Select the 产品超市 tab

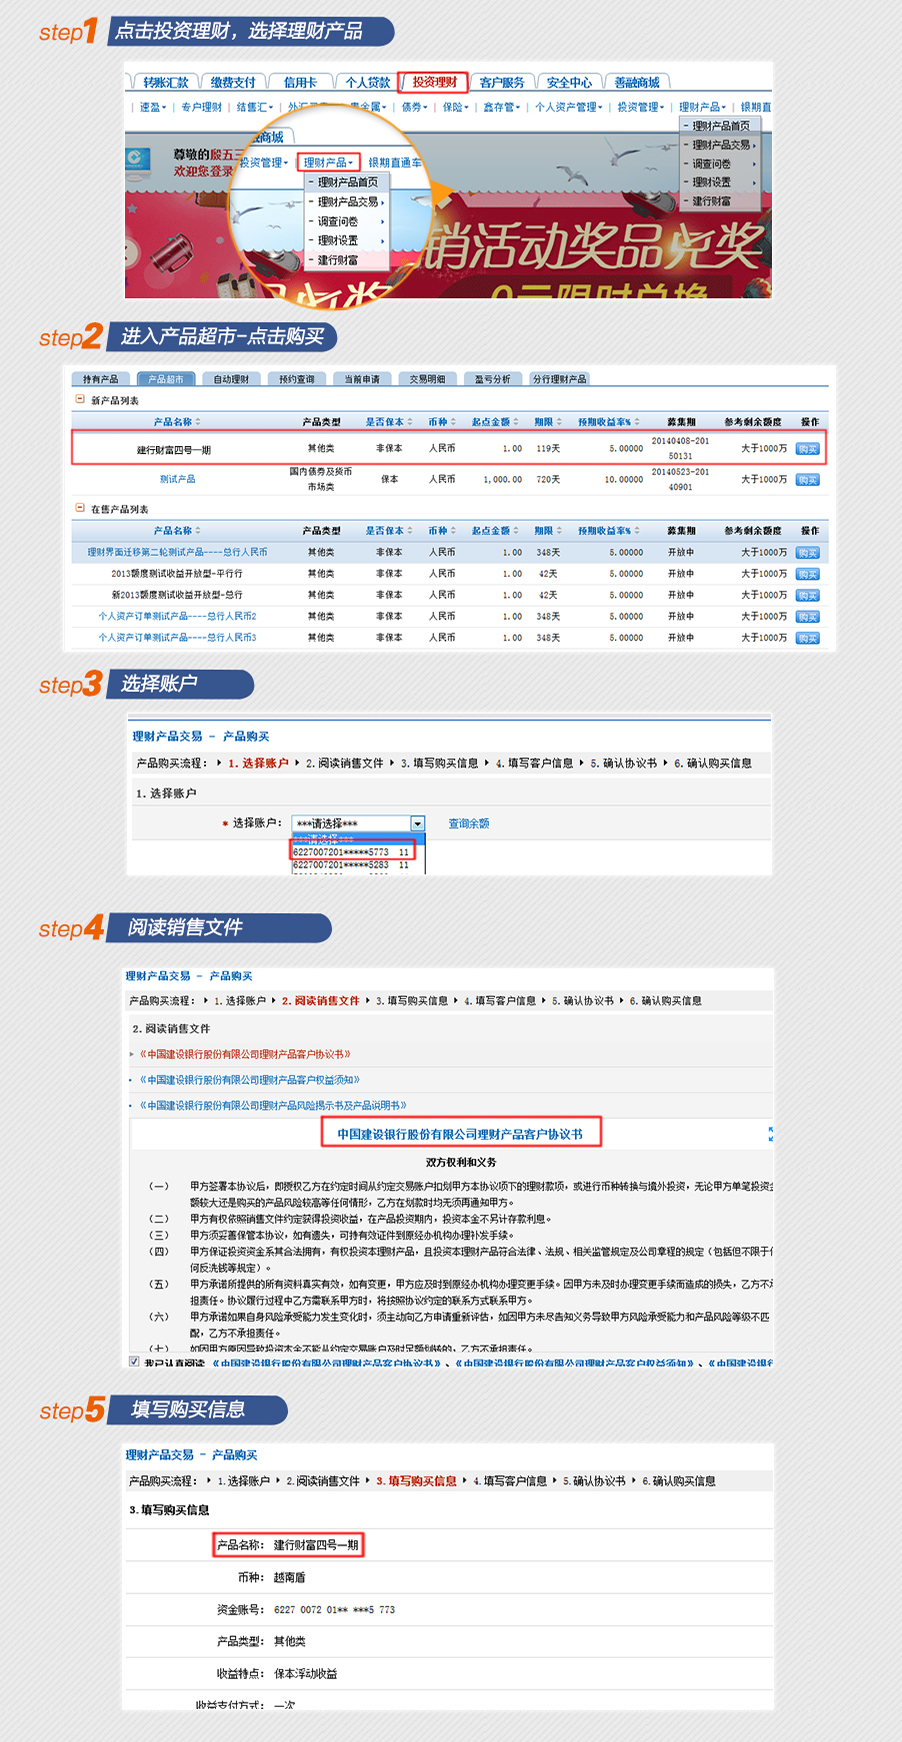pyautogui.click(x=166, y=379)
